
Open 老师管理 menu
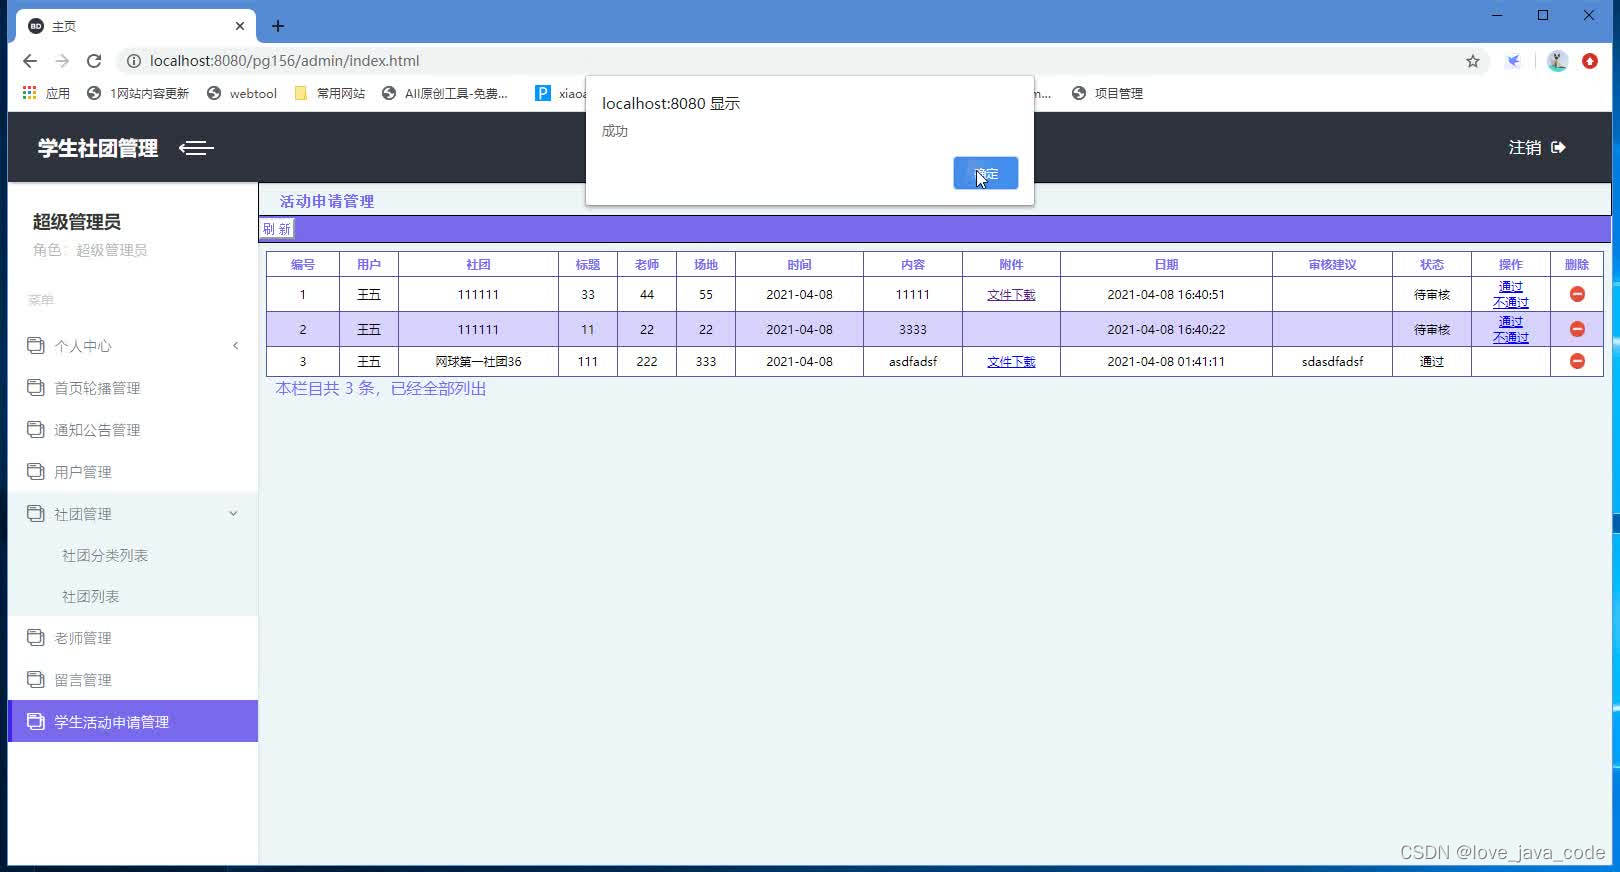tap(133, 638)
